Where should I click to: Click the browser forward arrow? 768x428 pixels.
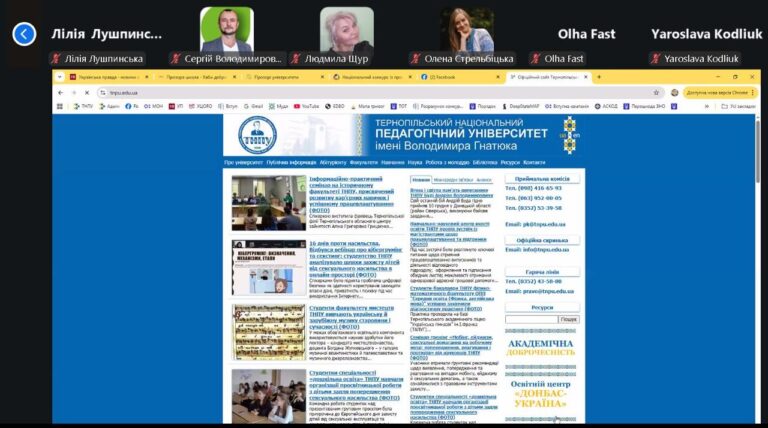(x=74, y=93)
